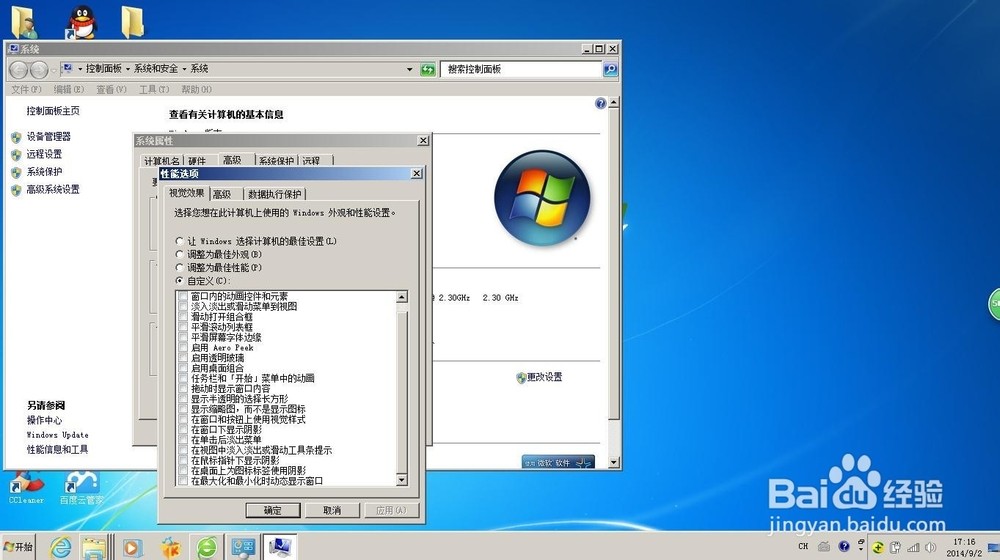Open the media player taskbar icon
1000x560 pixels.
click(x=132, y=547)
